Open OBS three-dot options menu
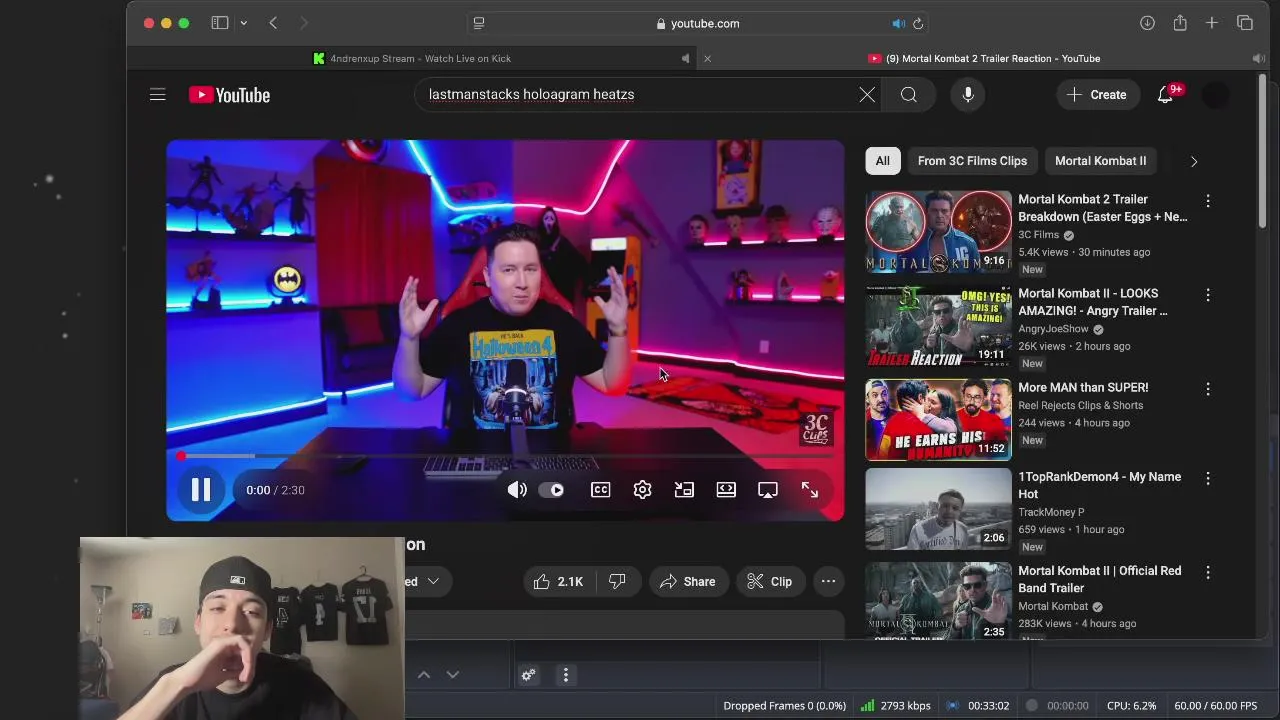This screenshot has height=720, width=1280. tap(565, 675)
